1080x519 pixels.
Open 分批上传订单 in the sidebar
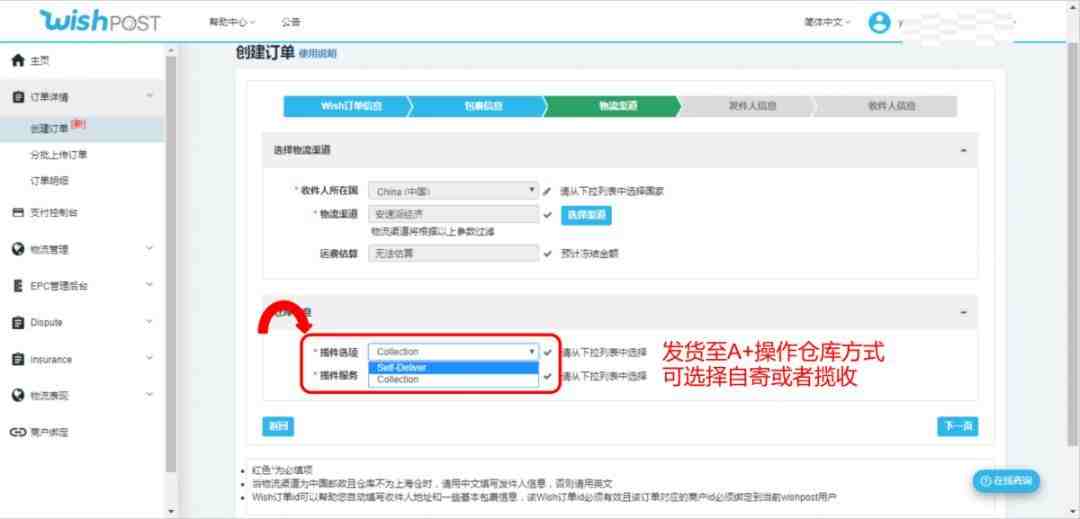59,155
